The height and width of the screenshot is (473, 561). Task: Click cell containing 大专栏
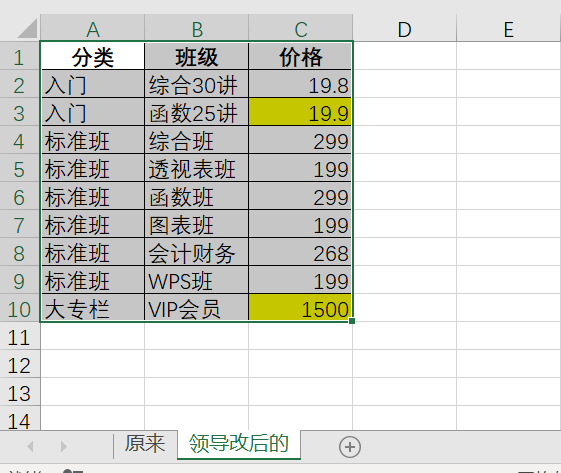93,308
